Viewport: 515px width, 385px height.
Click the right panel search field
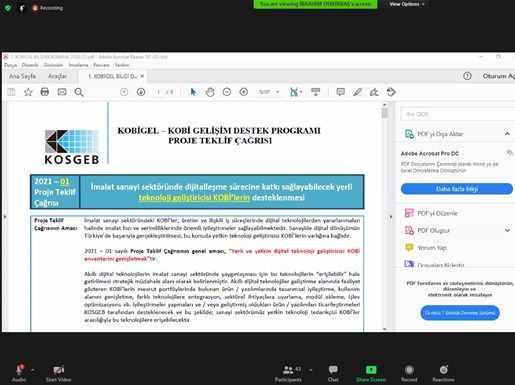458,114
